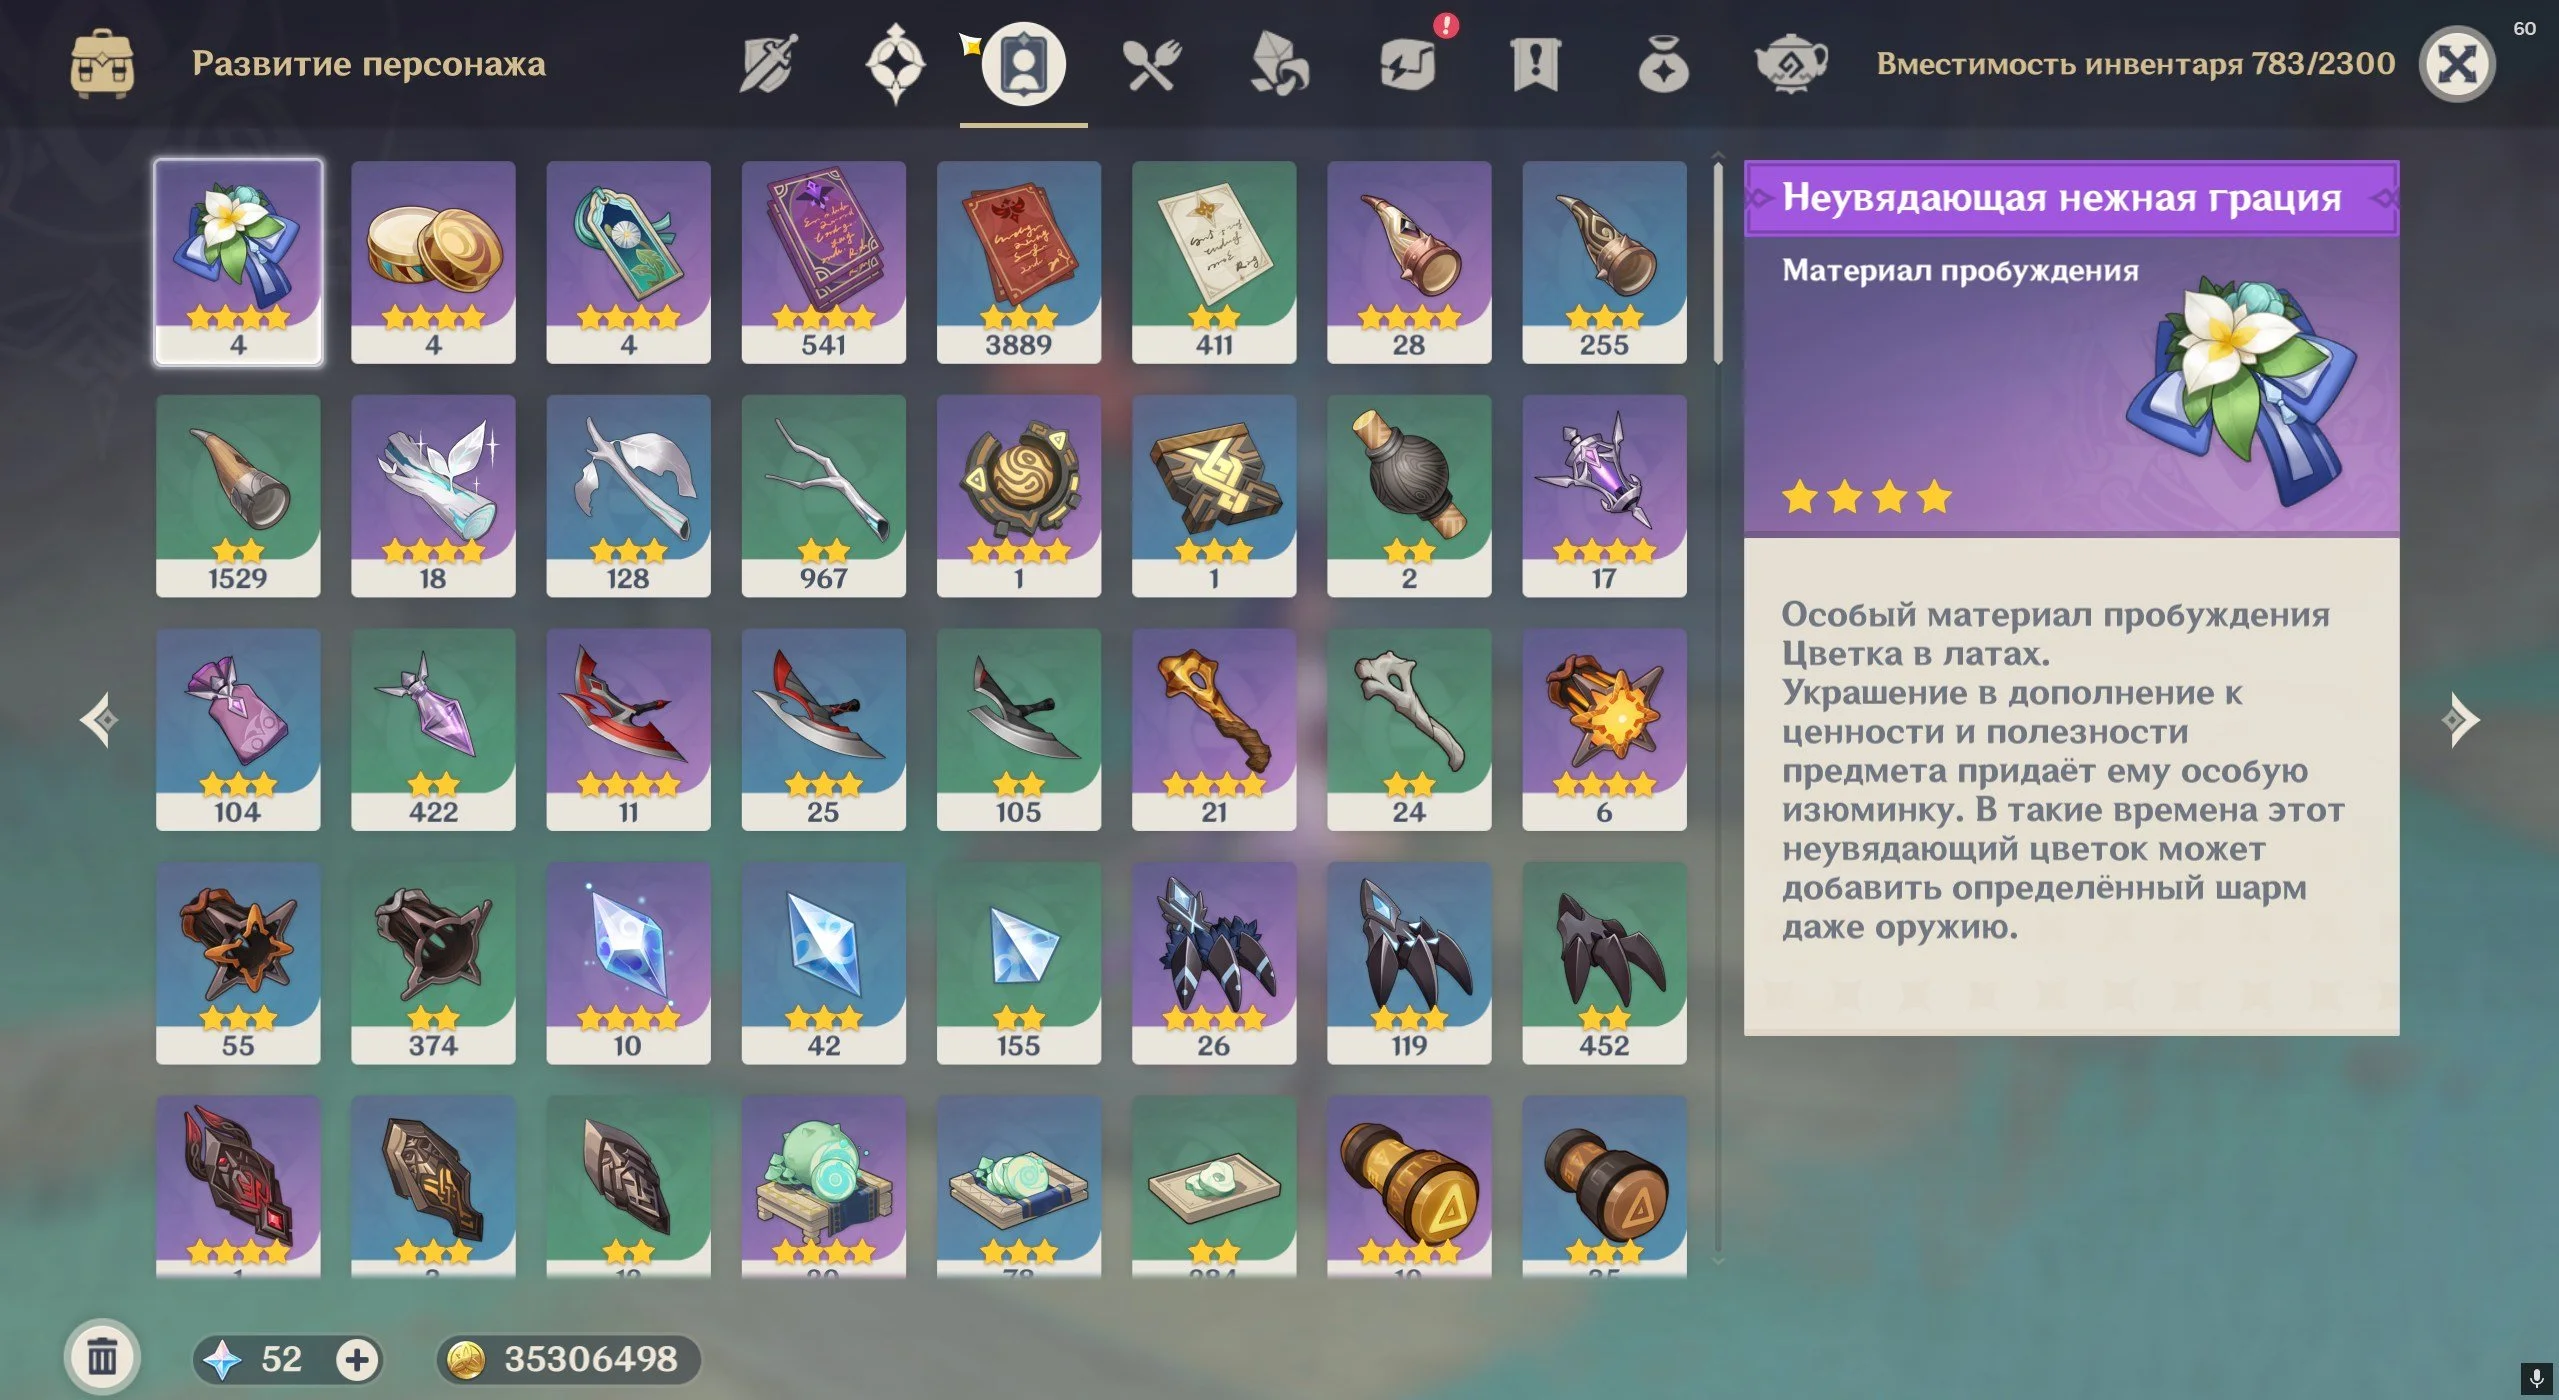Viewport: 2559px width, 1400px height.
Task: Add primogems with the plus button
Action: (x=357, y=1359)
